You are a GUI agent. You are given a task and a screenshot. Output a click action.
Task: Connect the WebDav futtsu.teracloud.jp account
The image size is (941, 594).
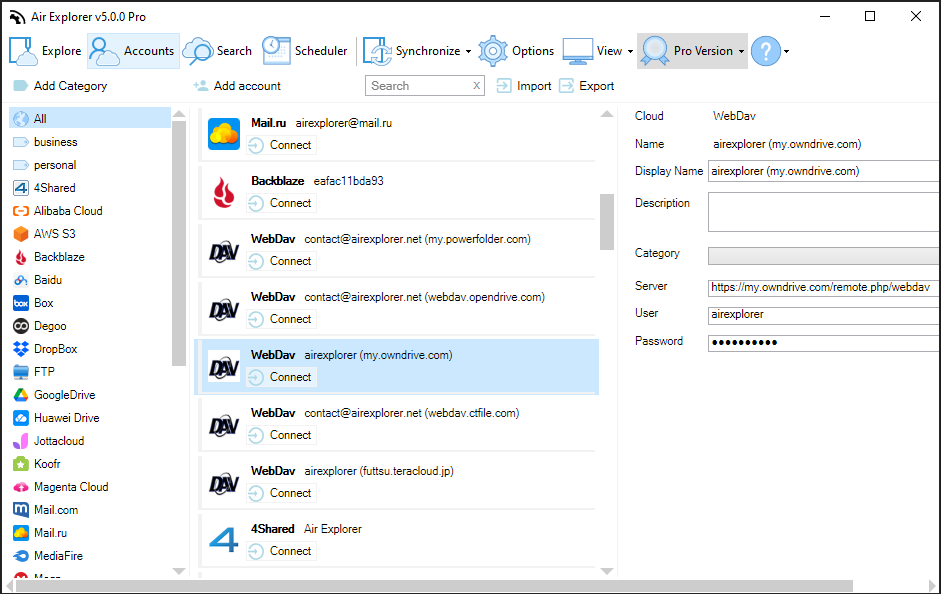click(281, 493)
